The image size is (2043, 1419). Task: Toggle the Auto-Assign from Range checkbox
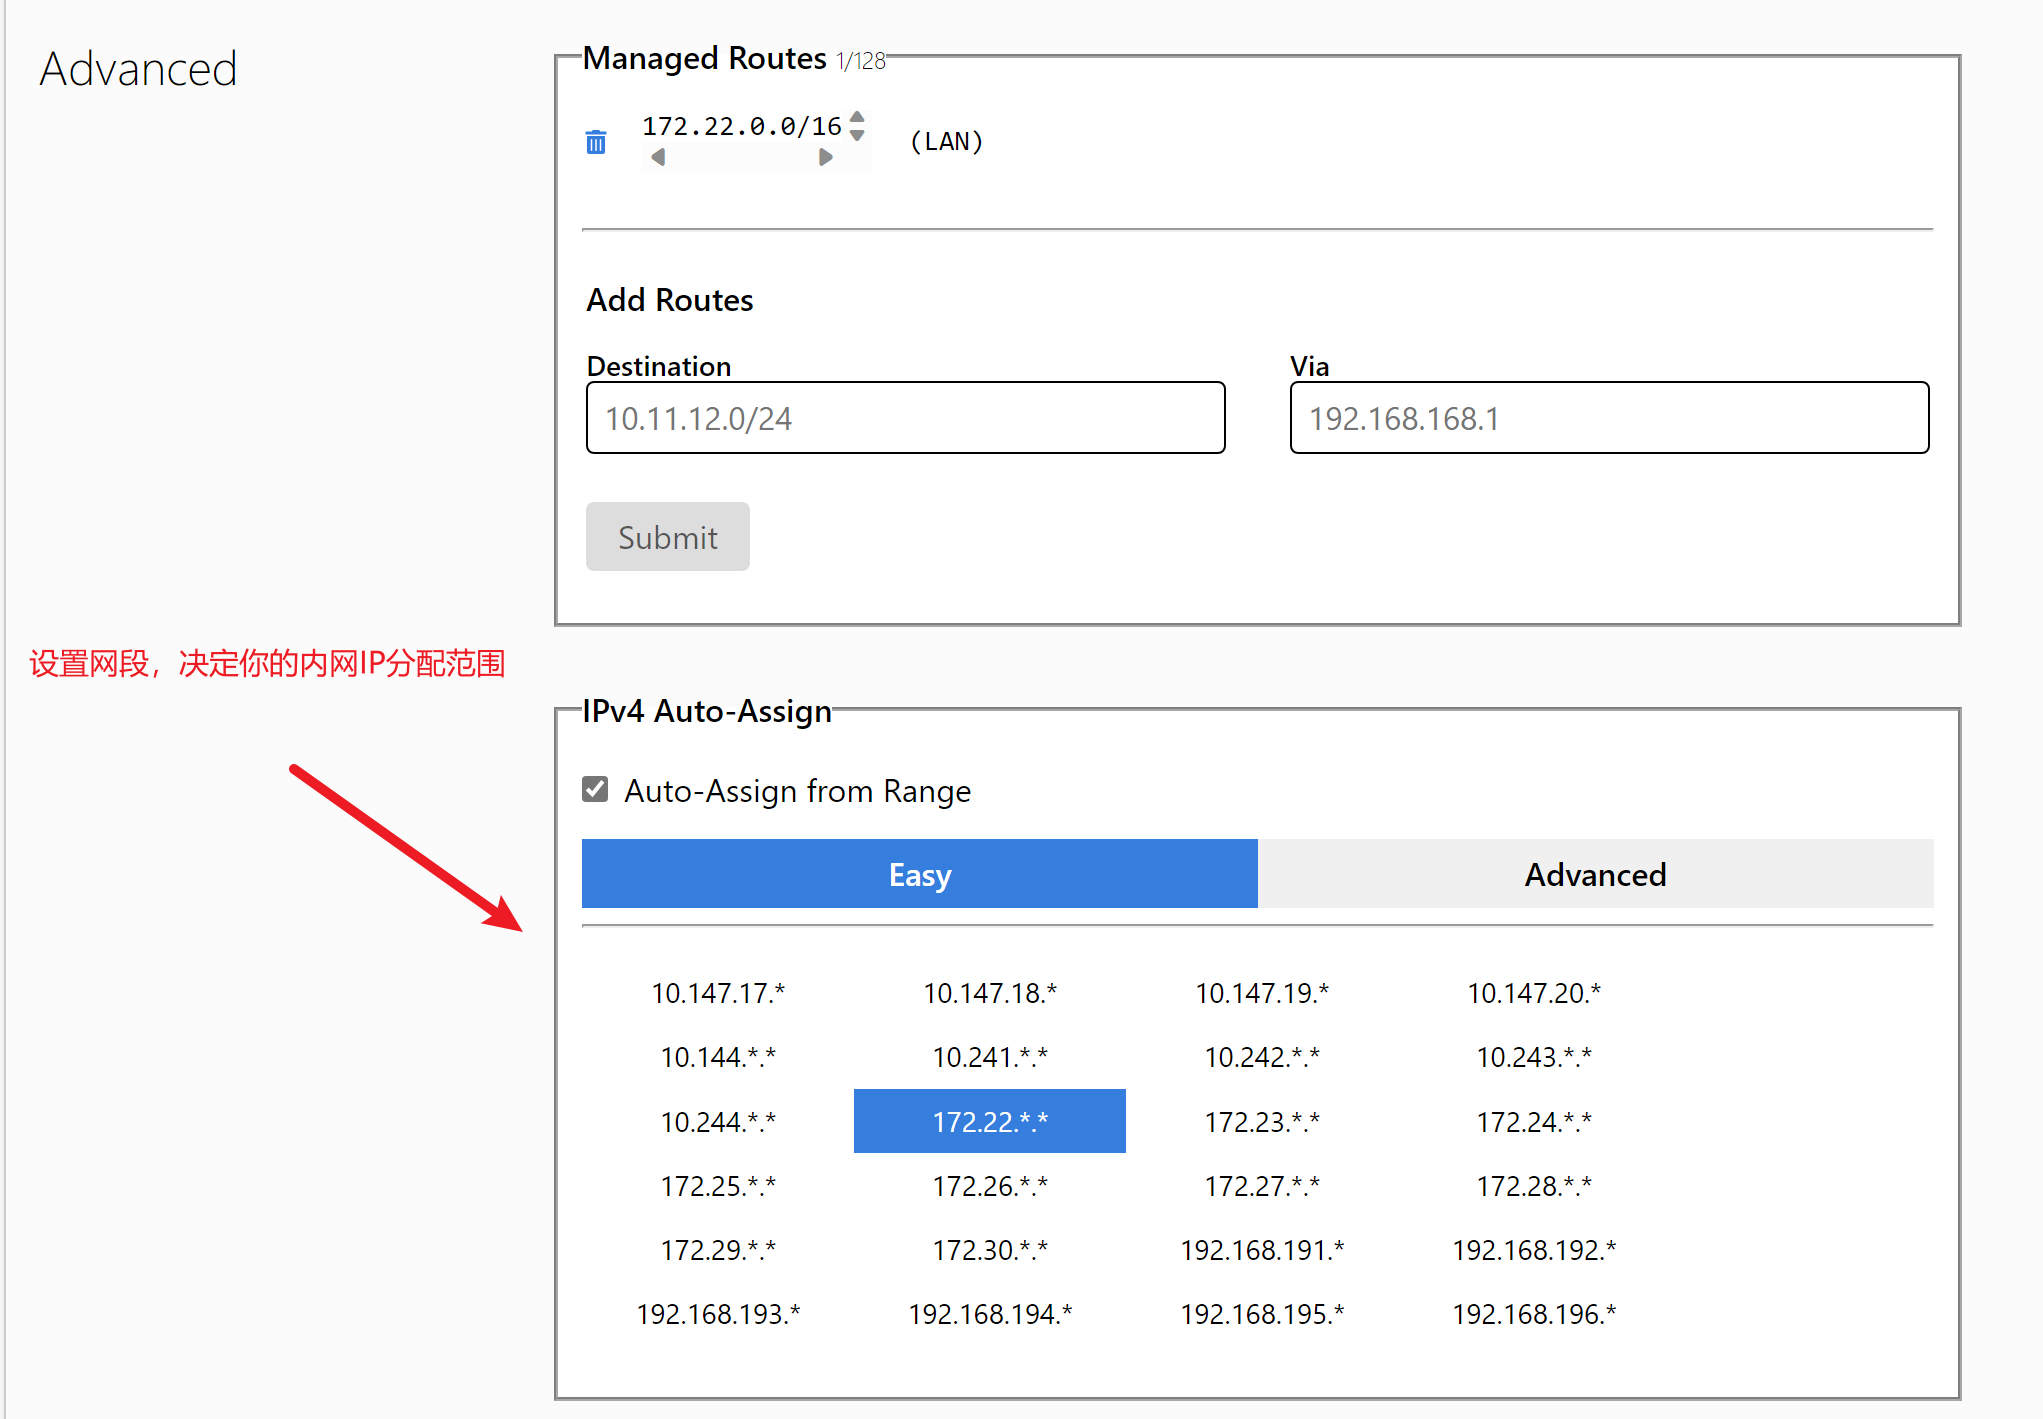(595, 790)
